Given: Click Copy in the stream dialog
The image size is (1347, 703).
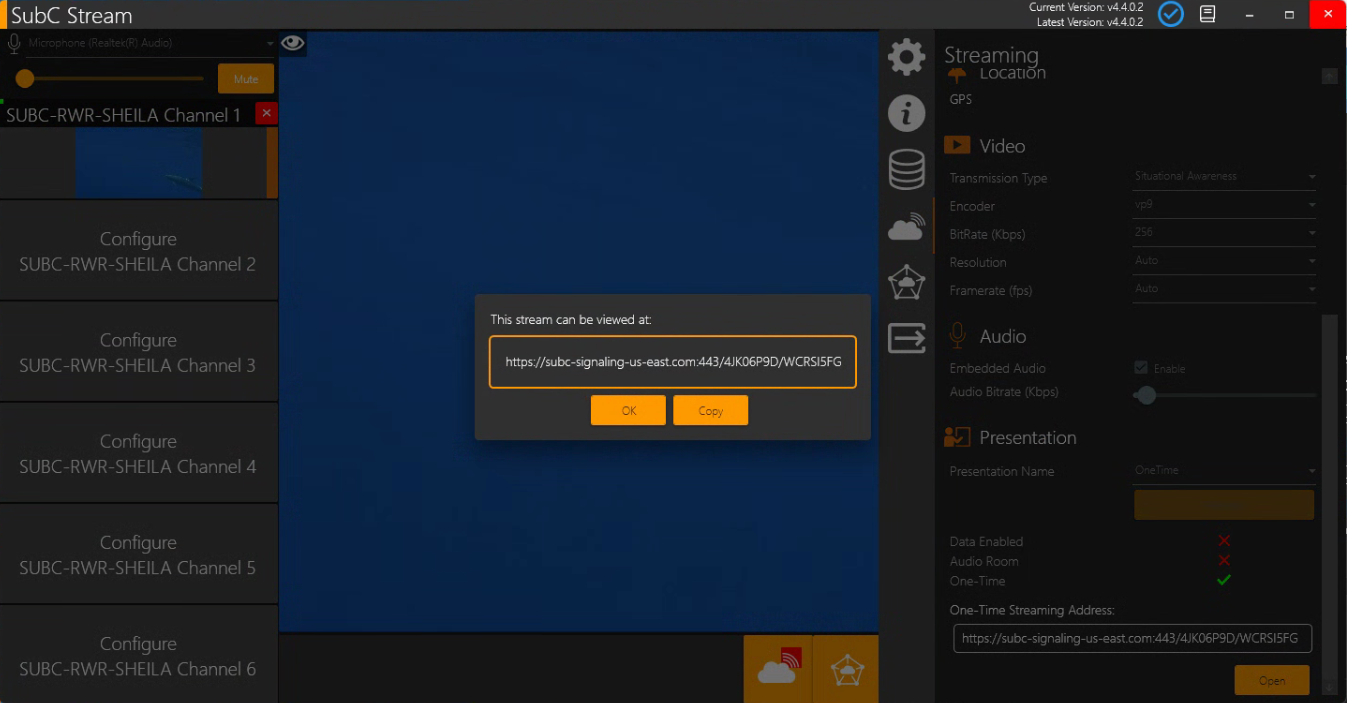Looking at the screenshot, I should coord(710,411).
